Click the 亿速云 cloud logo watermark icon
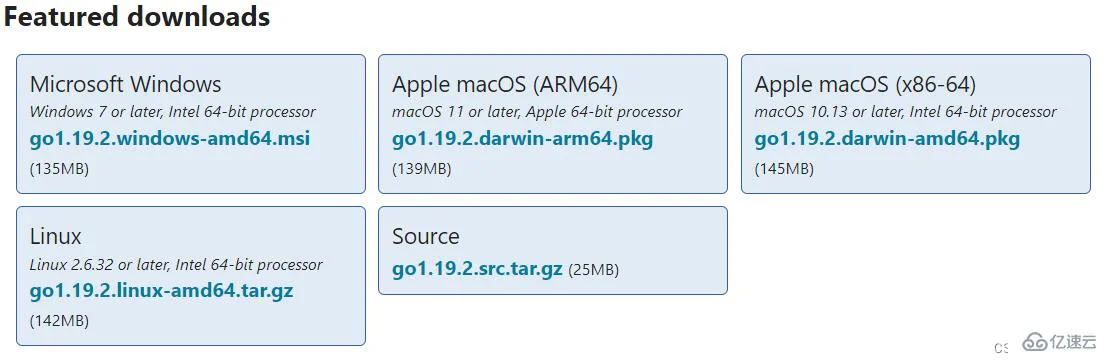Screen dimensions: 1108x363 (x=1035, y=343)
